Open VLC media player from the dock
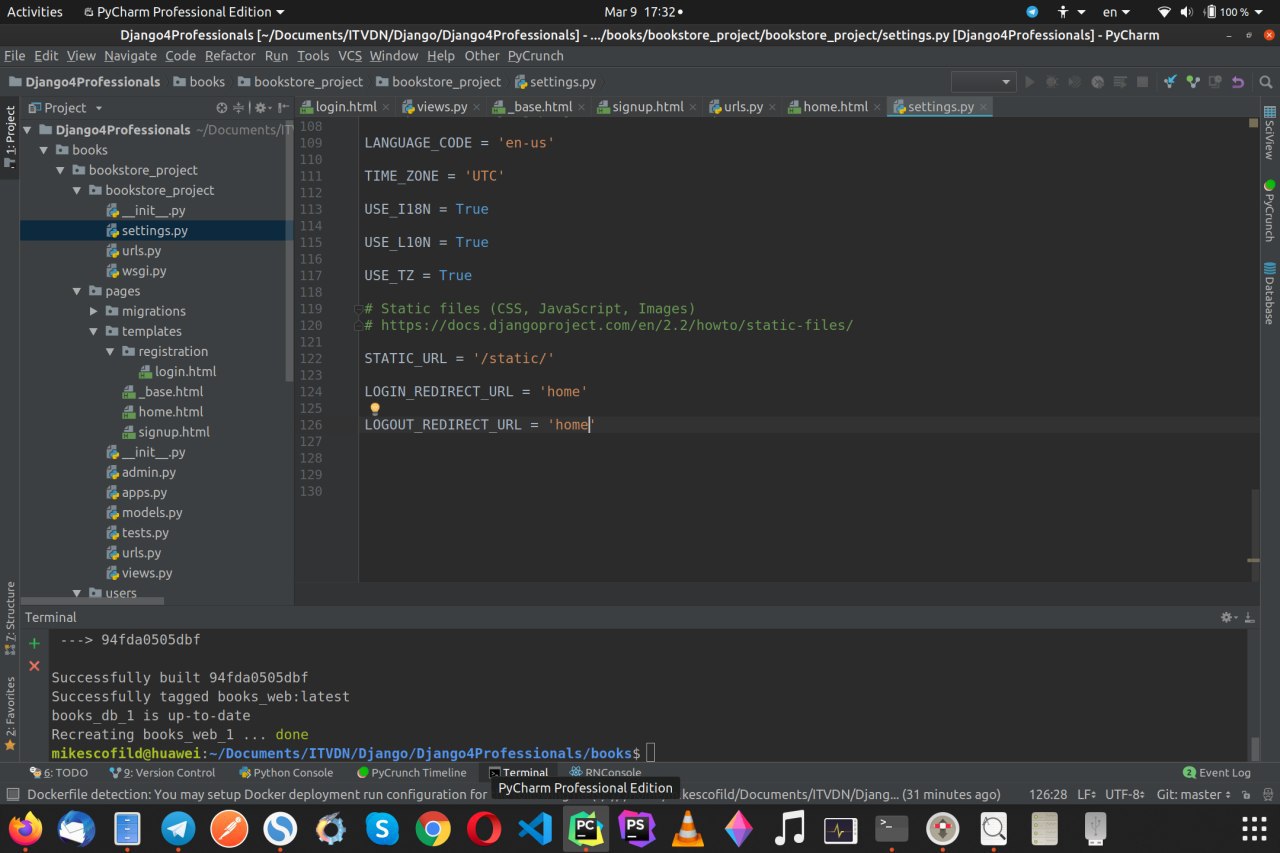 687,828
